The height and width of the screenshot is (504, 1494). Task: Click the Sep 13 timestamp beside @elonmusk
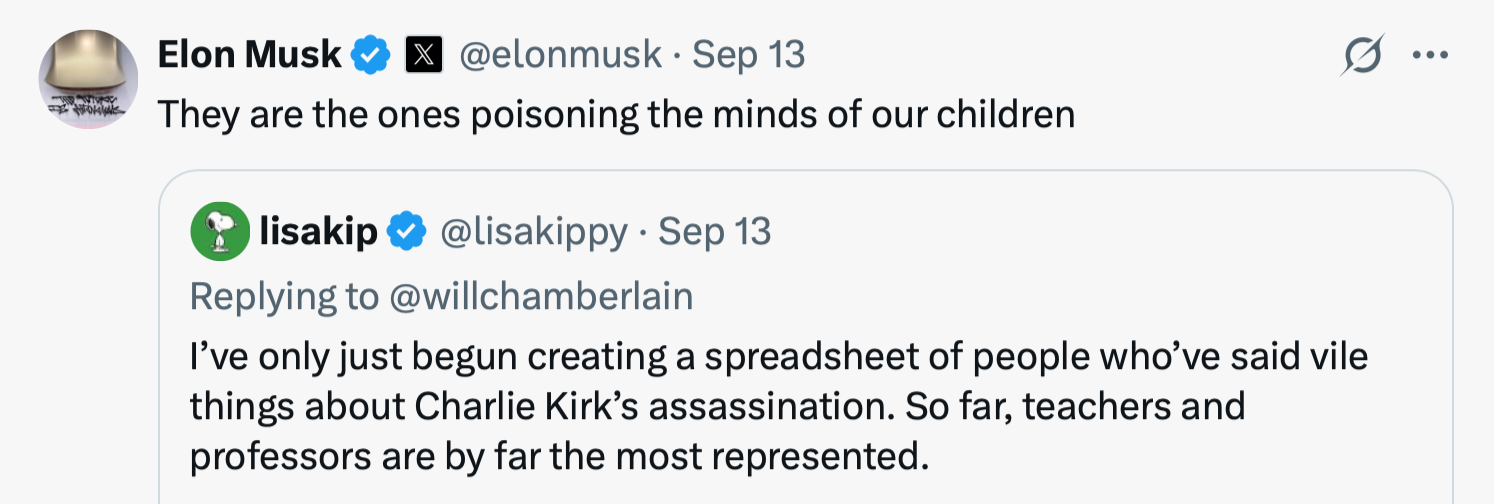coord(748,55)
